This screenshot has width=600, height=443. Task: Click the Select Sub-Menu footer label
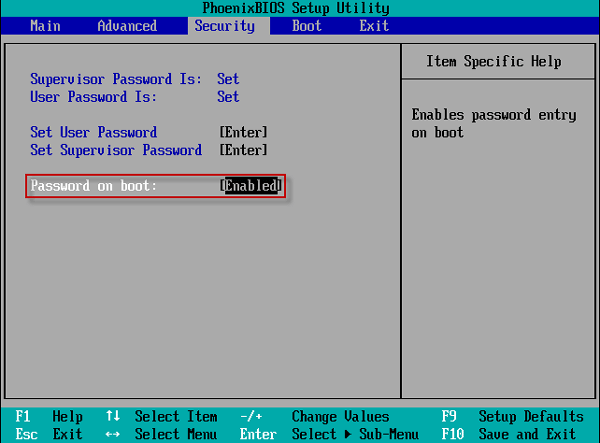click(355, 434)
